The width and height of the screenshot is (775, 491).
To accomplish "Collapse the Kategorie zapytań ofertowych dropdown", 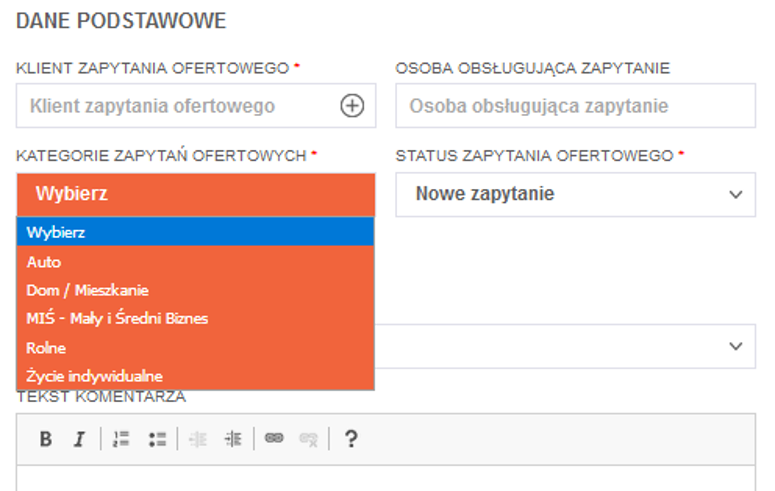I will [196, 194].
